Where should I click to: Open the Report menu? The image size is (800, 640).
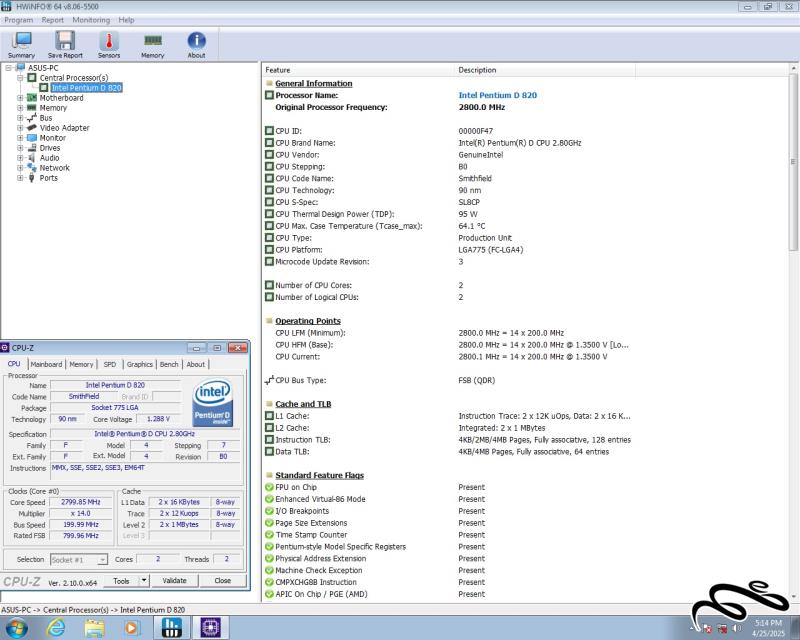click(x=53, y=20)
